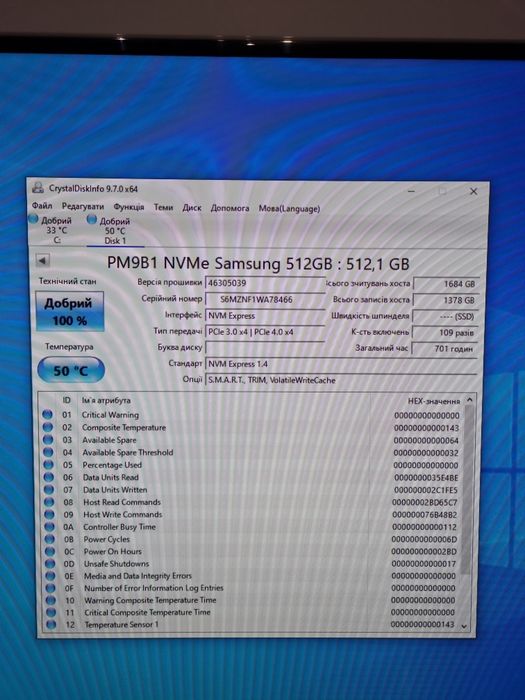Click the HEX-значення column header
The width and height of the screenshot is (525, 700).
(433, 401)
